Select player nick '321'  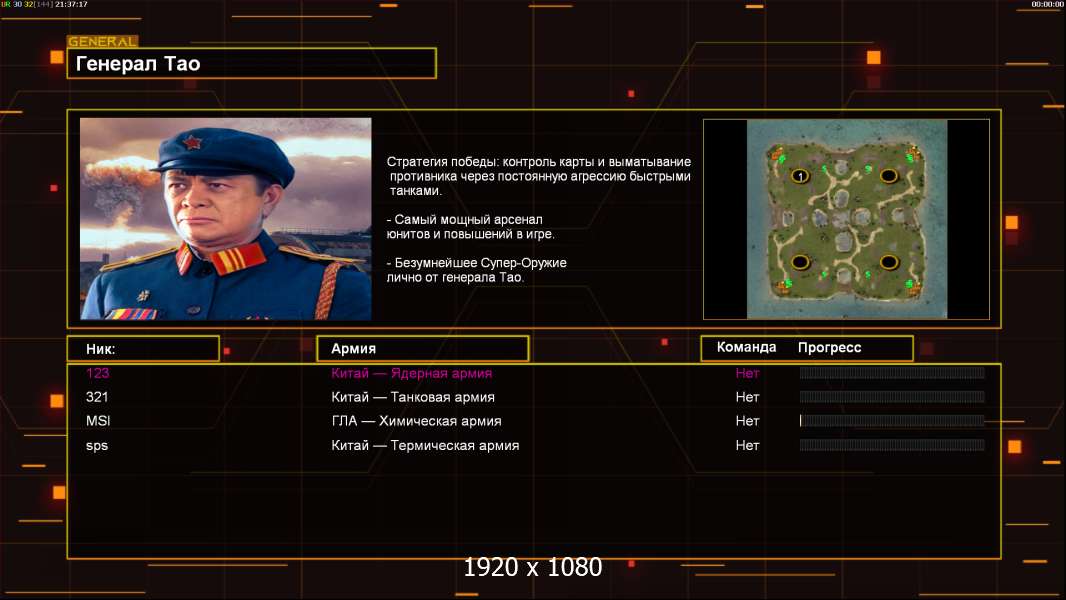(x=97, y=397)
